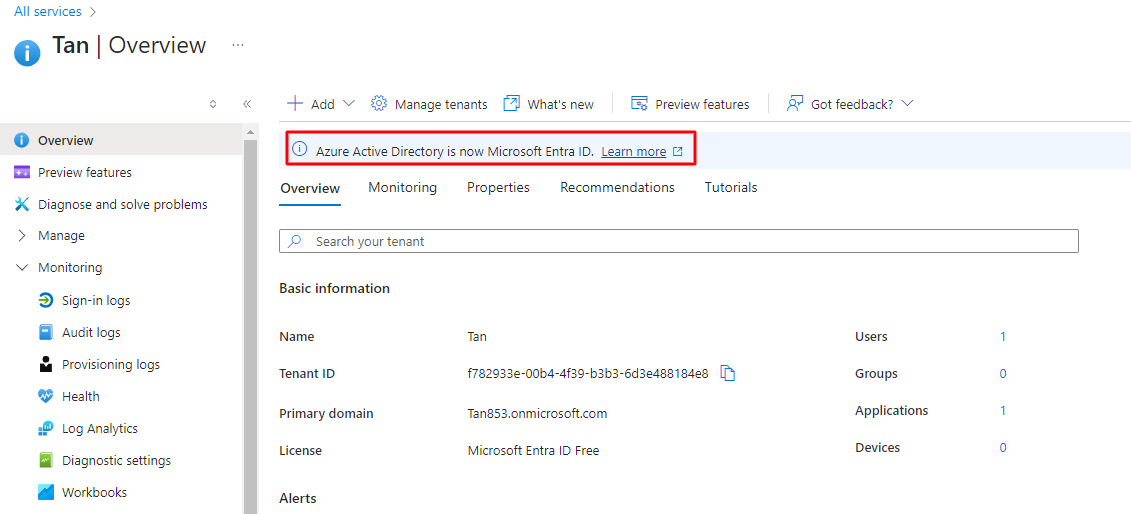The width and height of the screenshot is (1131, 514).
Task: Copy the Tenant ID with copy icon
Action: (x=728, y=373)
